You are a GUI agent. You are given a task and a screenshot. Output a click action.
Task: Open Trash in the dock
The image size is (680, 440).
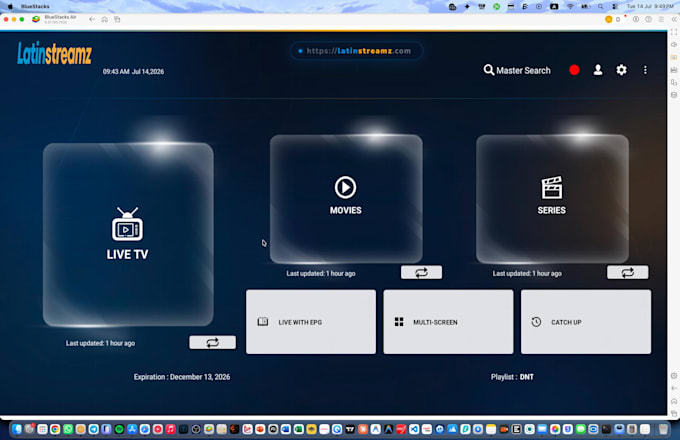click(664, 429)
